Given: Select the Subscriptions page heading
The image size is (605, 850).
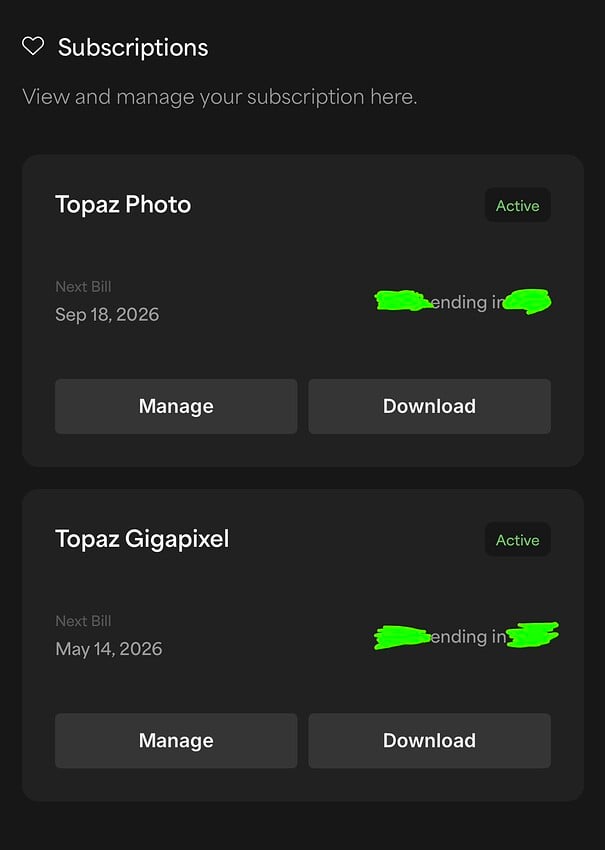Looking at the screenshot, I should [133, 47].
